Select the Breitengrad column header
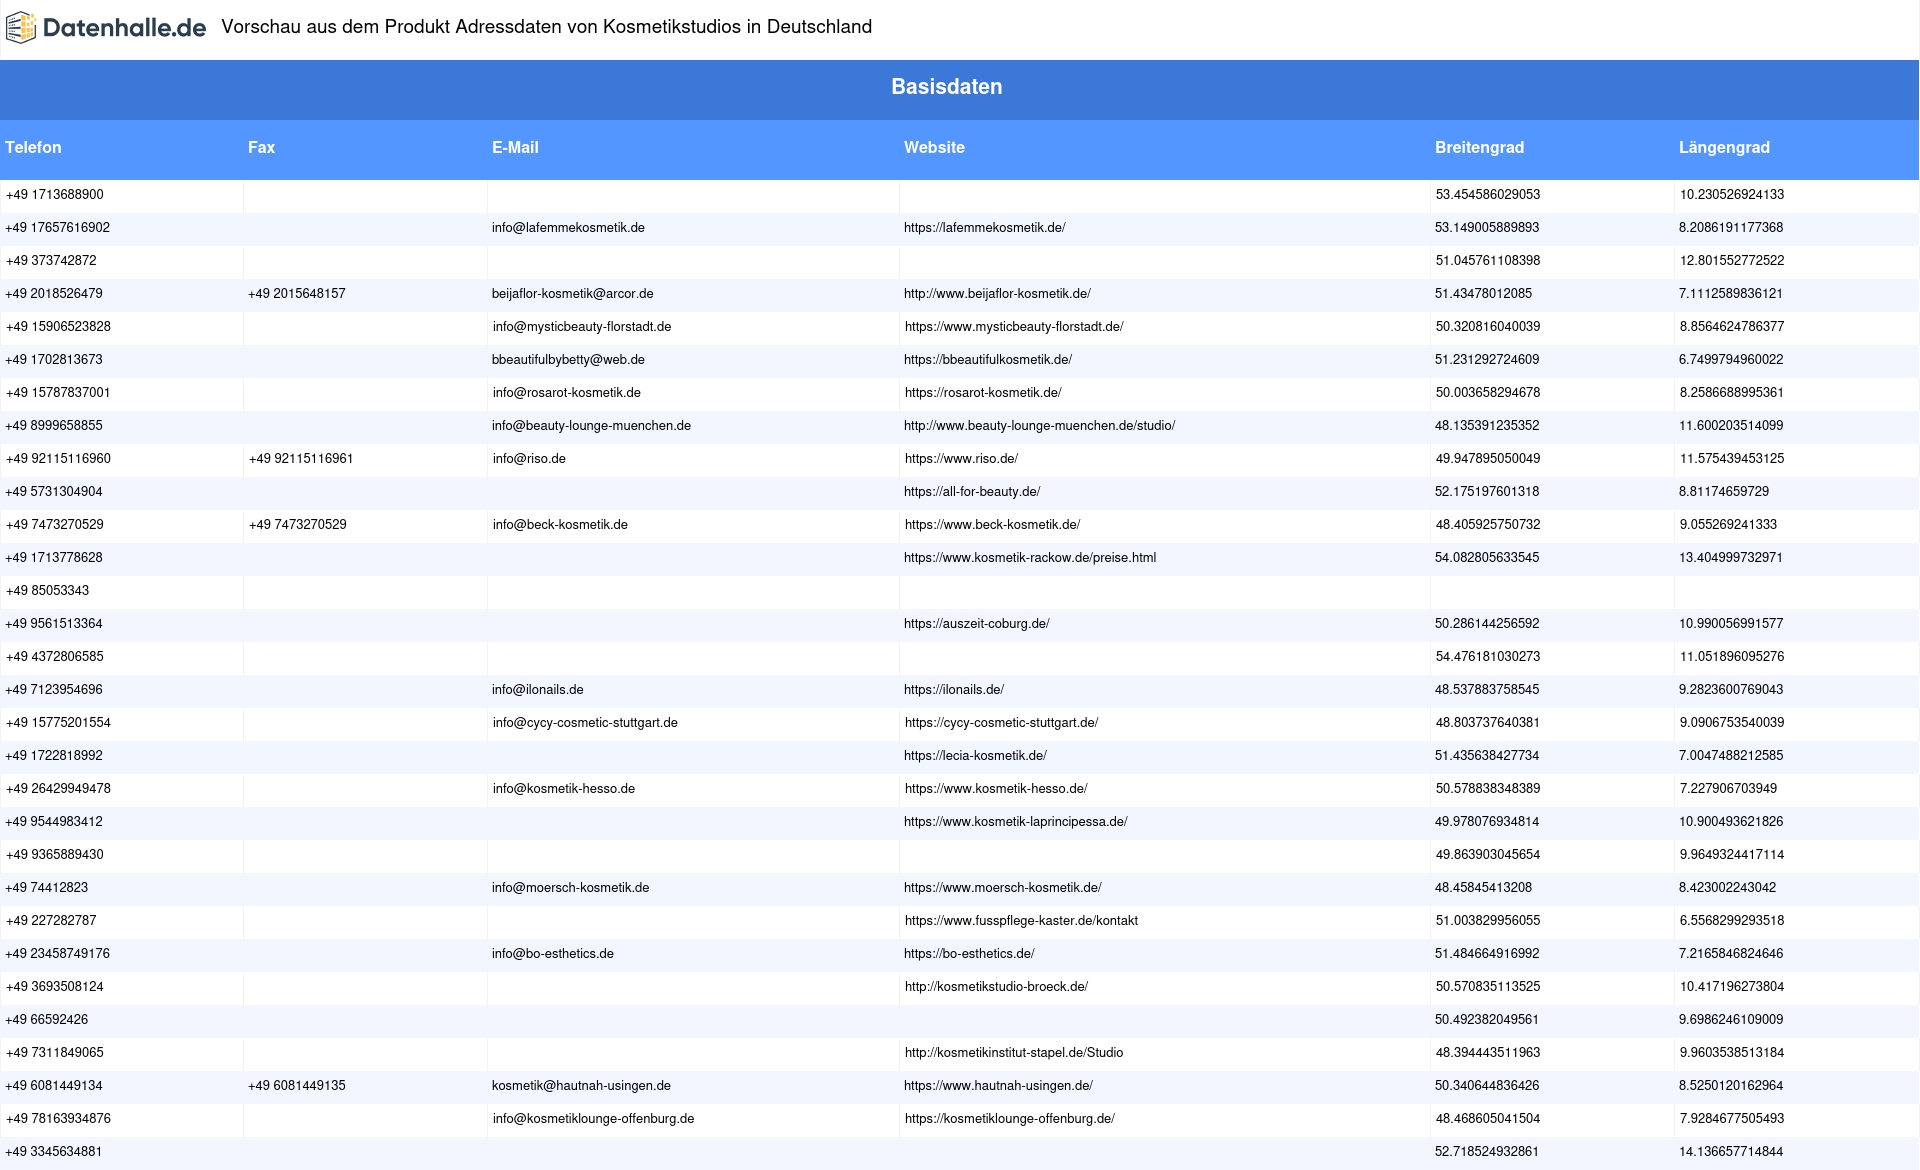1920x1170 pixels. [x=1479, y=147]
